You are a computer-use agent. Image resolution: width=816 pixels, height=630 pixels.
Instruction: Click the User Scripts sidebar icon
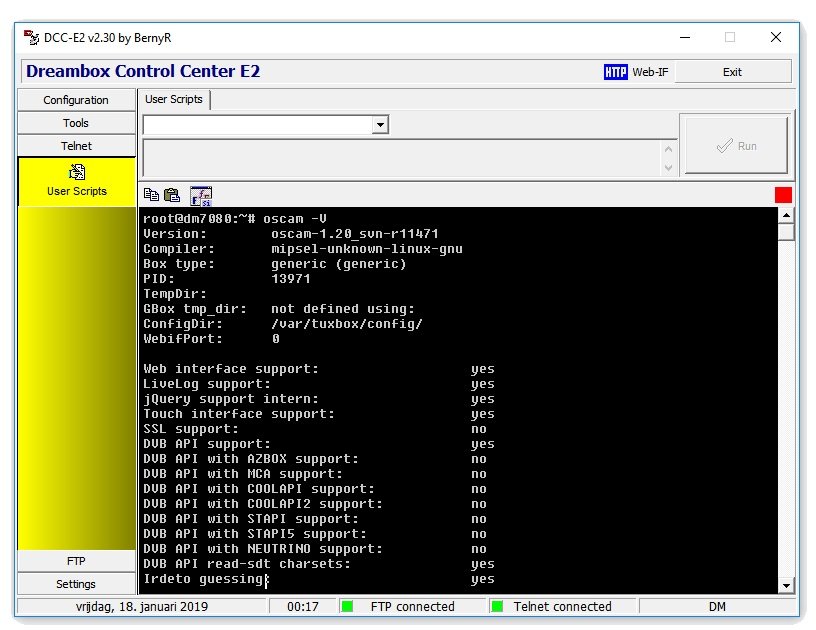77,172
